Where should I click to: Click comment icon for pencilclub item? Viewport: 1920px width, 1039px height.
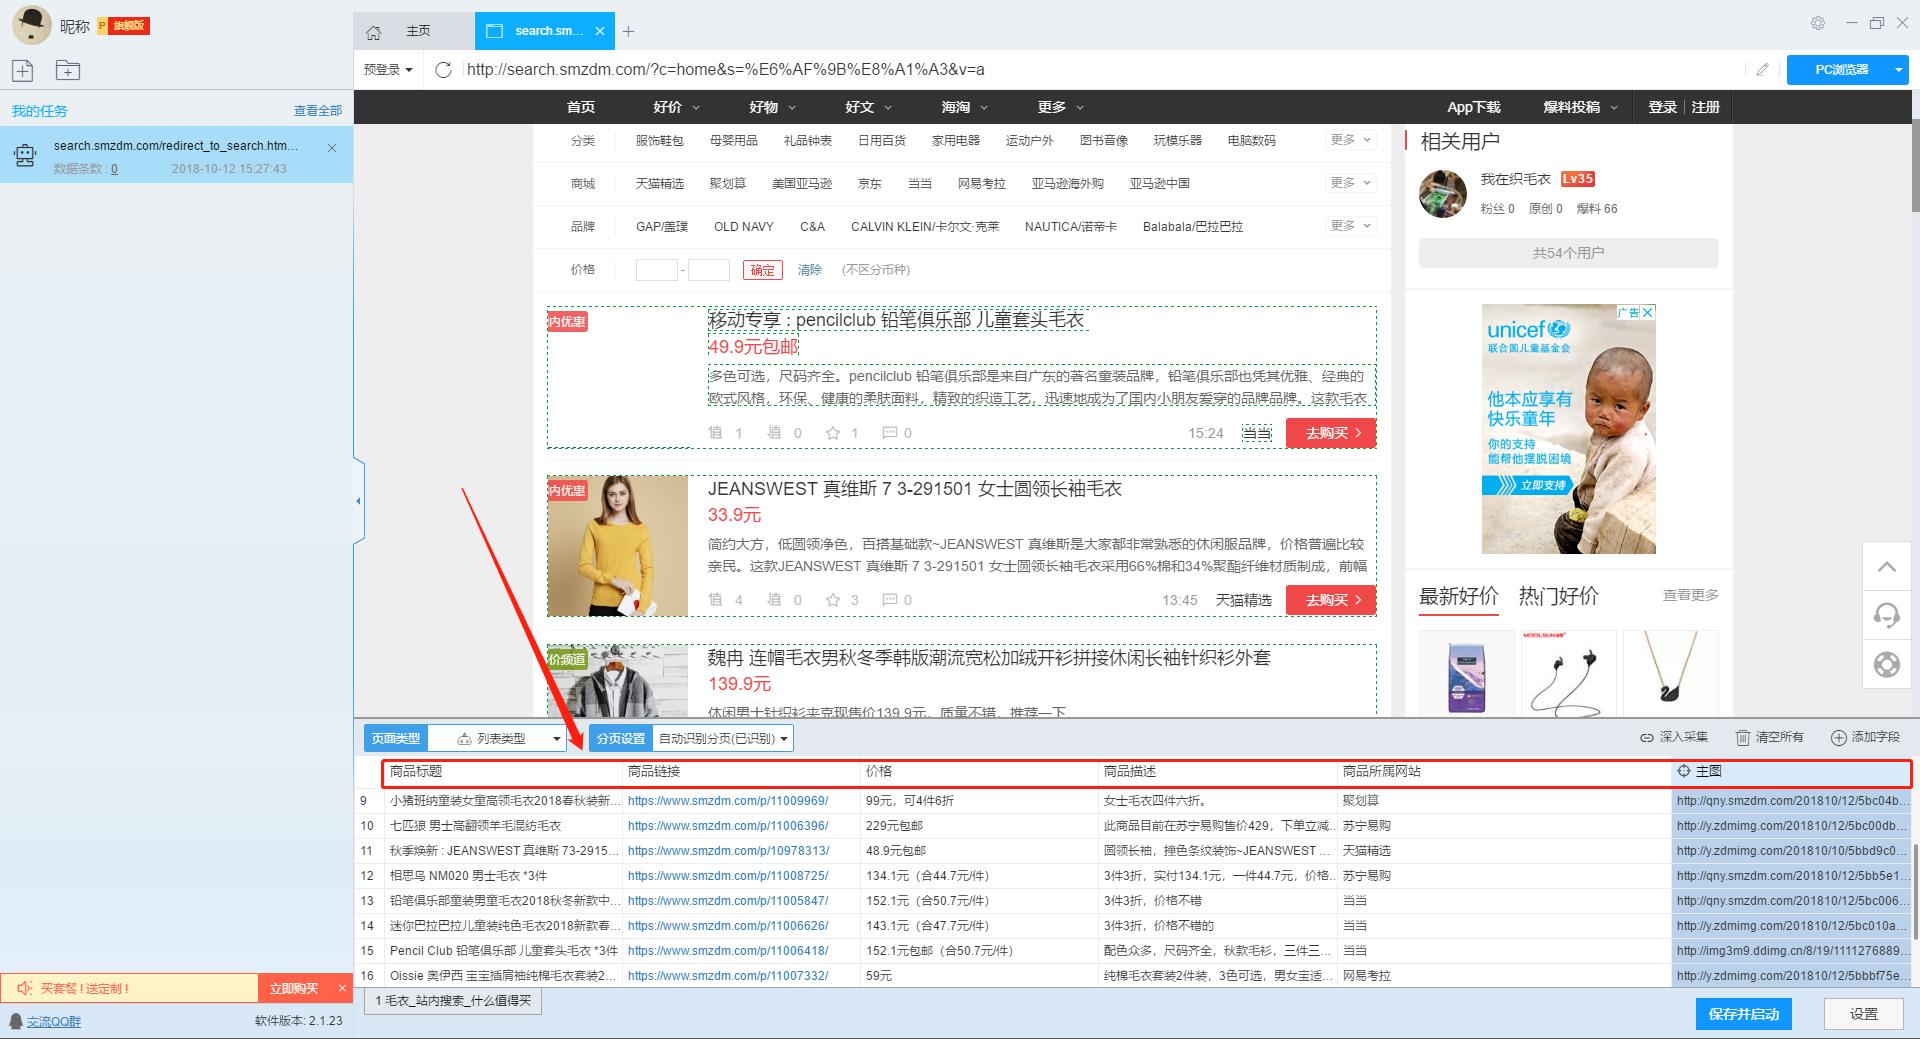click(x=889, y=433)
